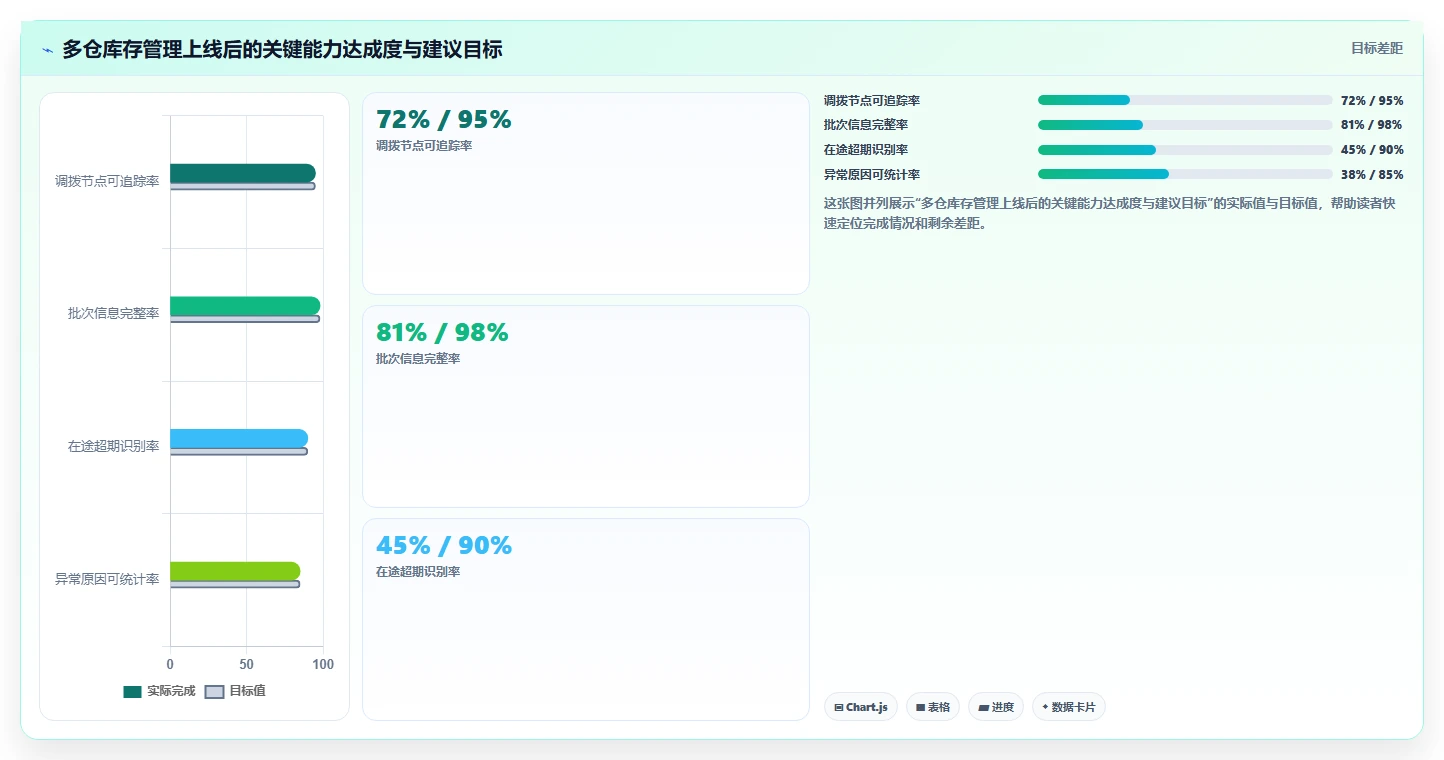1444x760 pixels.
Task: Click the x-axis tick label 100
Action: [323, 664]
